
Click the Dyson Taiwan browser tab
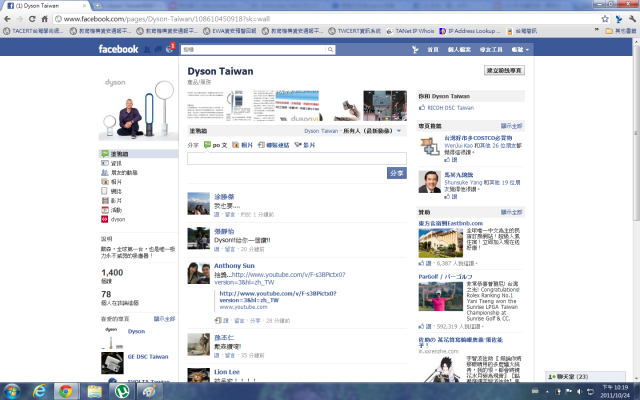[x=46, y=6]
